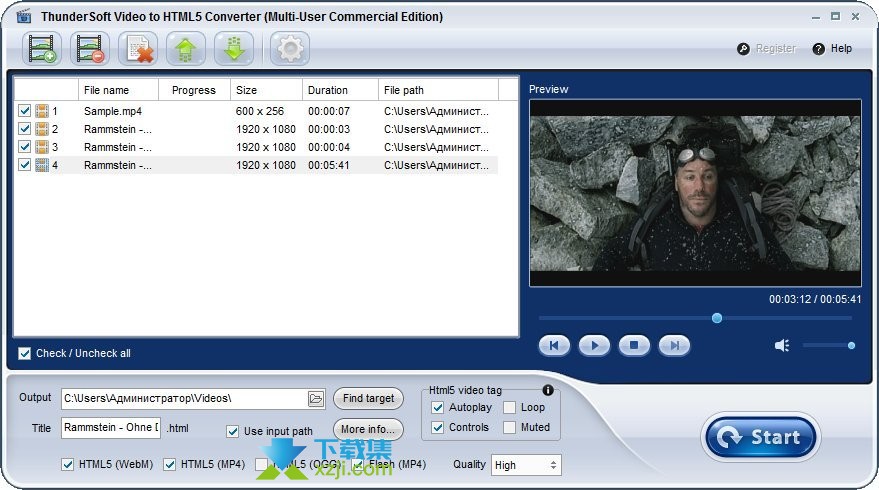Viewport: 879px width, 490px height.
Task: Move selected file down with green arrow
Action: (x=234, y=49)
